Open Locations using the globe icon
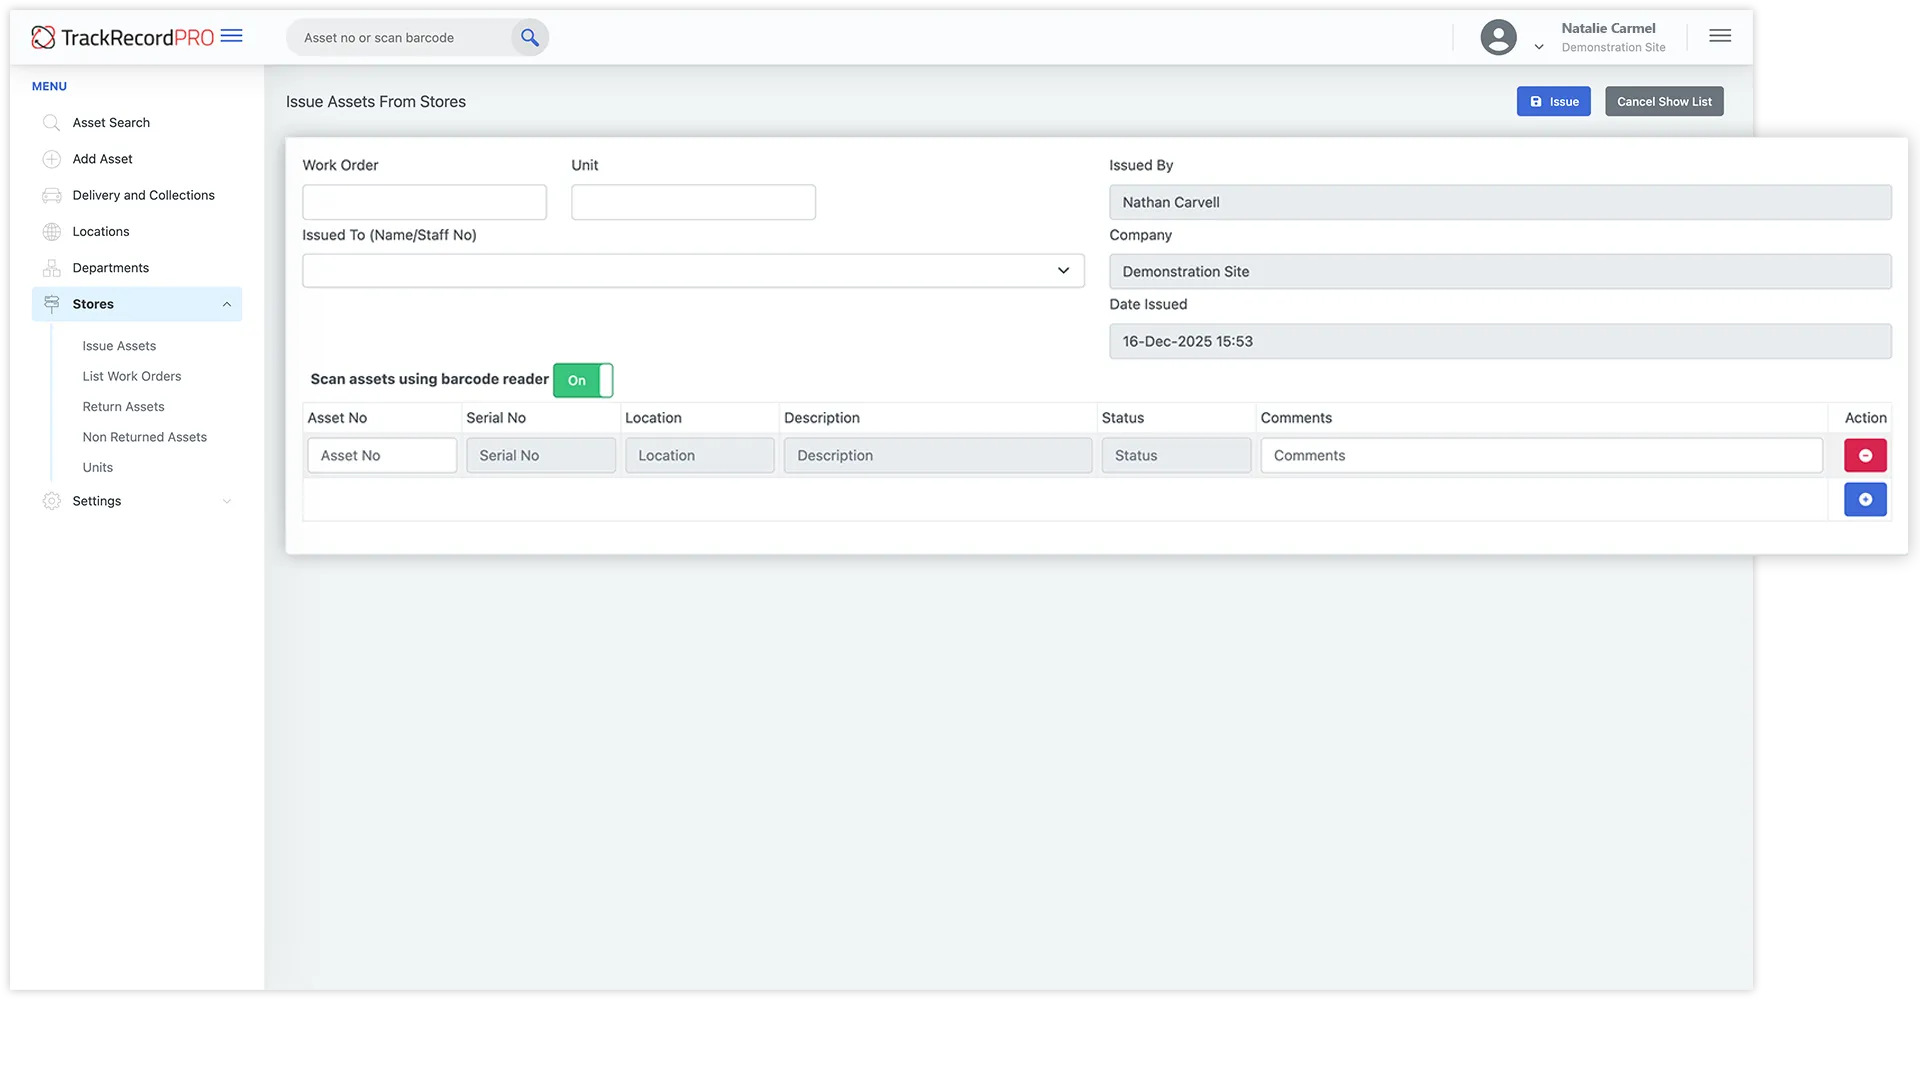 [x=52, y=231]
